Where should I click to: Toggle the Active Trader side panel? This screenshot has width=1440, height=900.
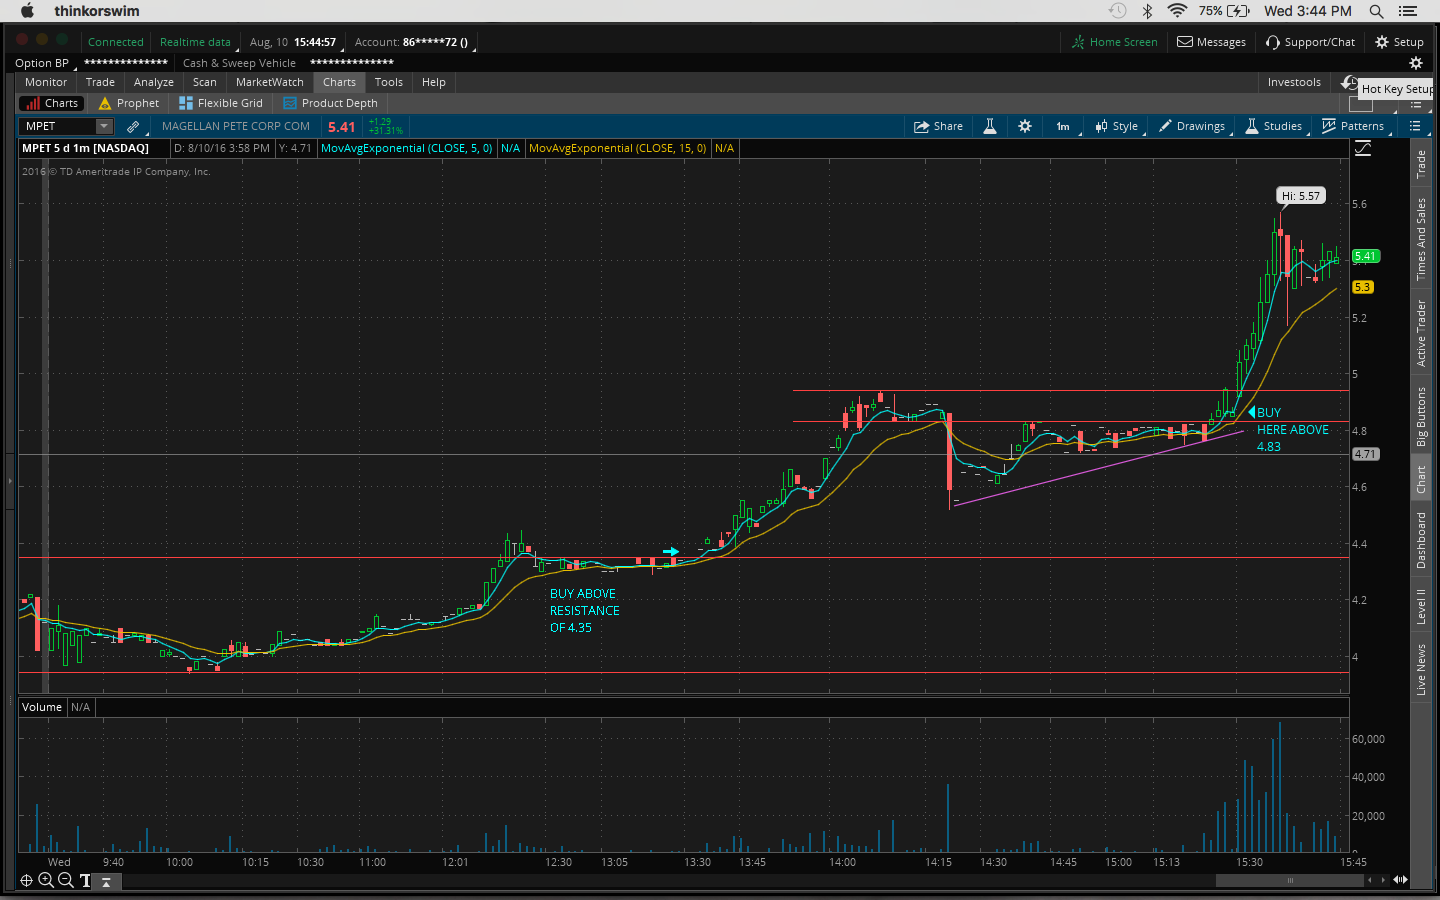[x=1421, y=333]
